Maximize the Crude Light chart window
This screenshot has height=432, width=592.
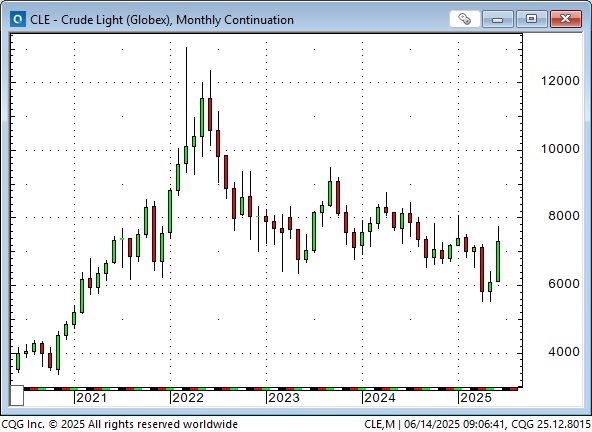pyautogui.click(x=532, y=19)
